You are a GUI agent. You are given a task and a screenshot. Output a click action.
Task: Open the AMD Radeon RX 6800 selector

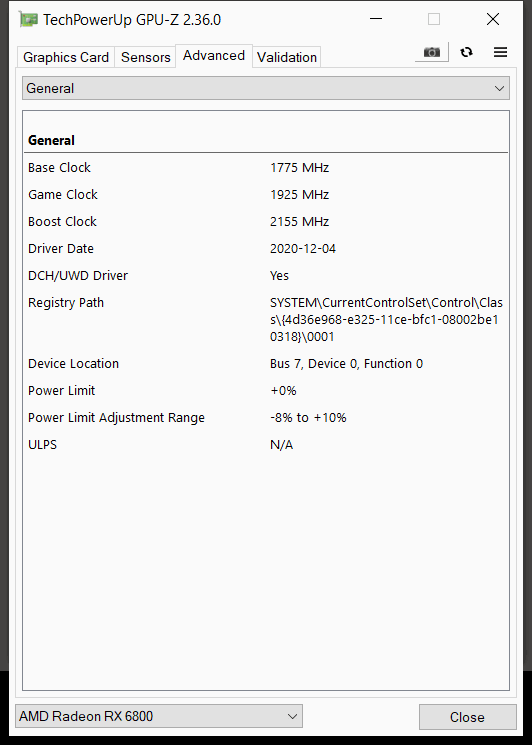pos(159,716)
